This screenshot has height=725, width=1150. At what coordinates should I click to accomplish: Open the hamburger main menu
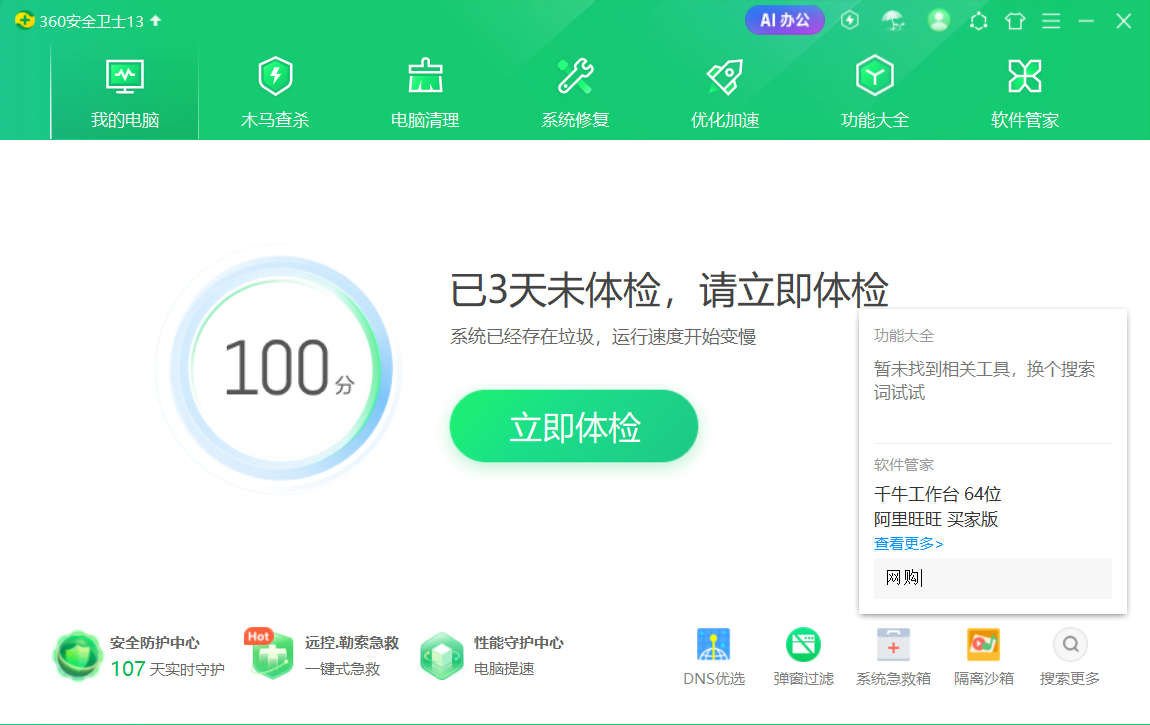point(1050,20)
